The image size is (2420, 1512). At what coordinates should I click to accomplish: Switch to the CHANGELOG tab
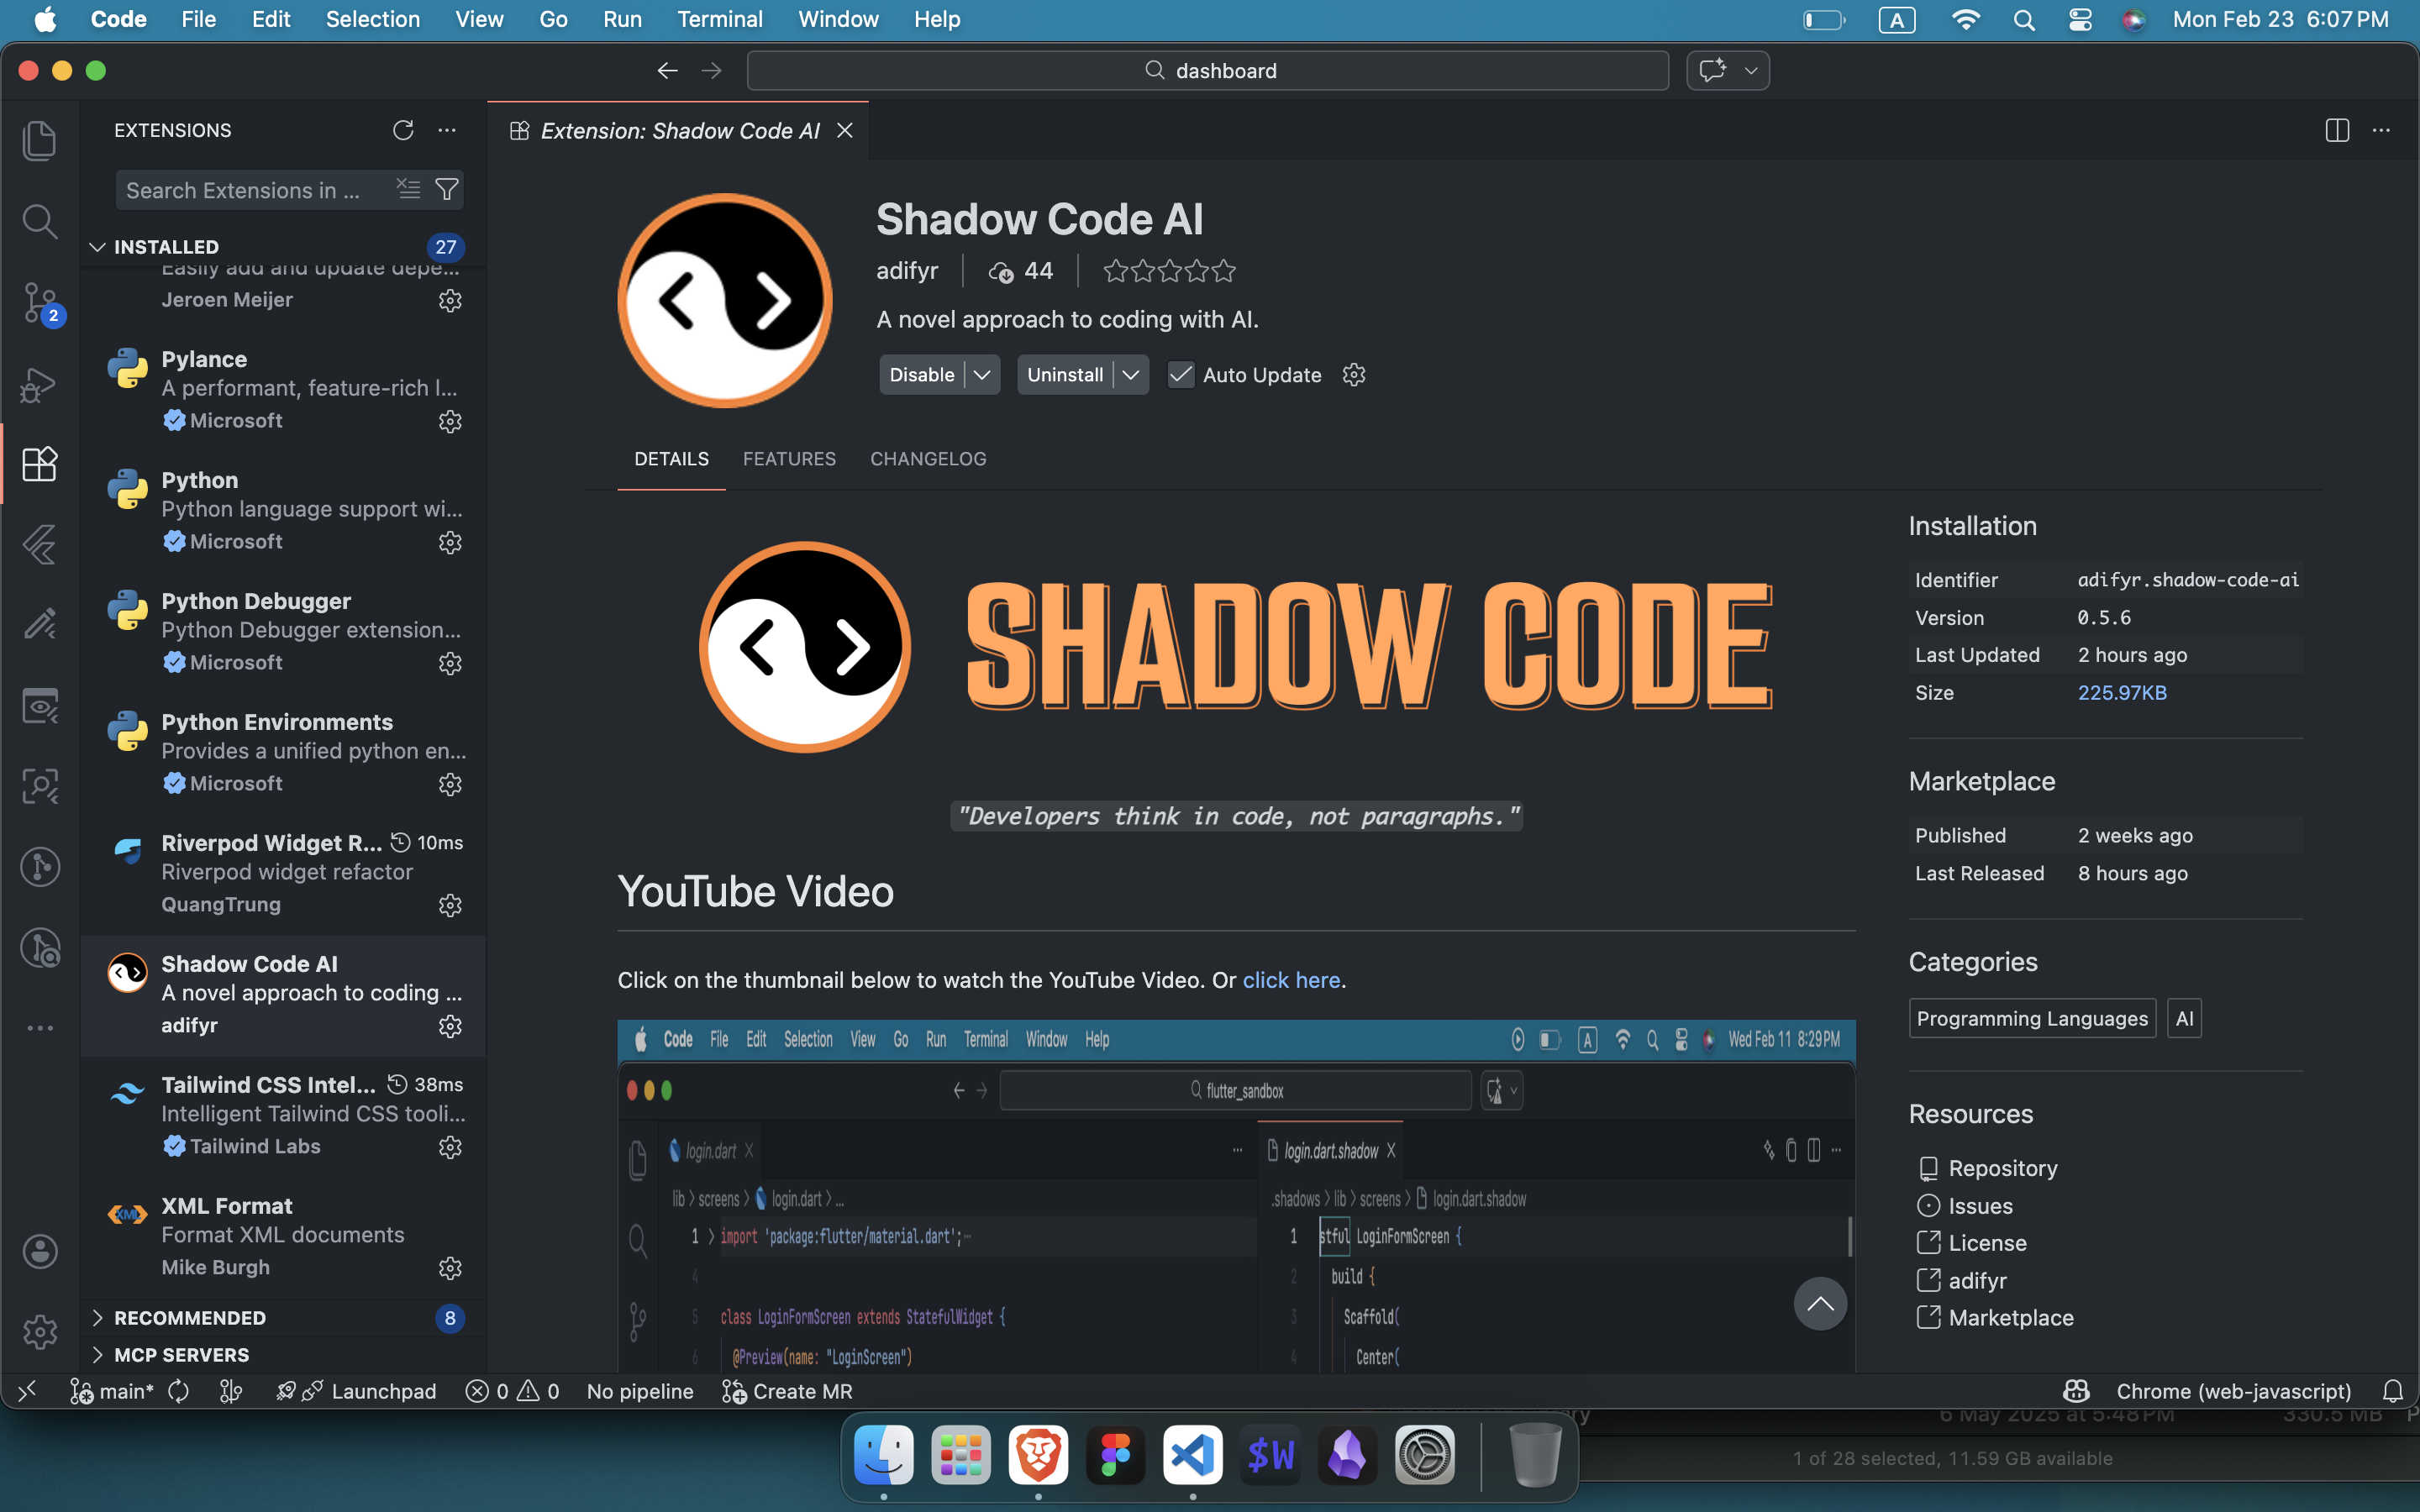point(927,459)
